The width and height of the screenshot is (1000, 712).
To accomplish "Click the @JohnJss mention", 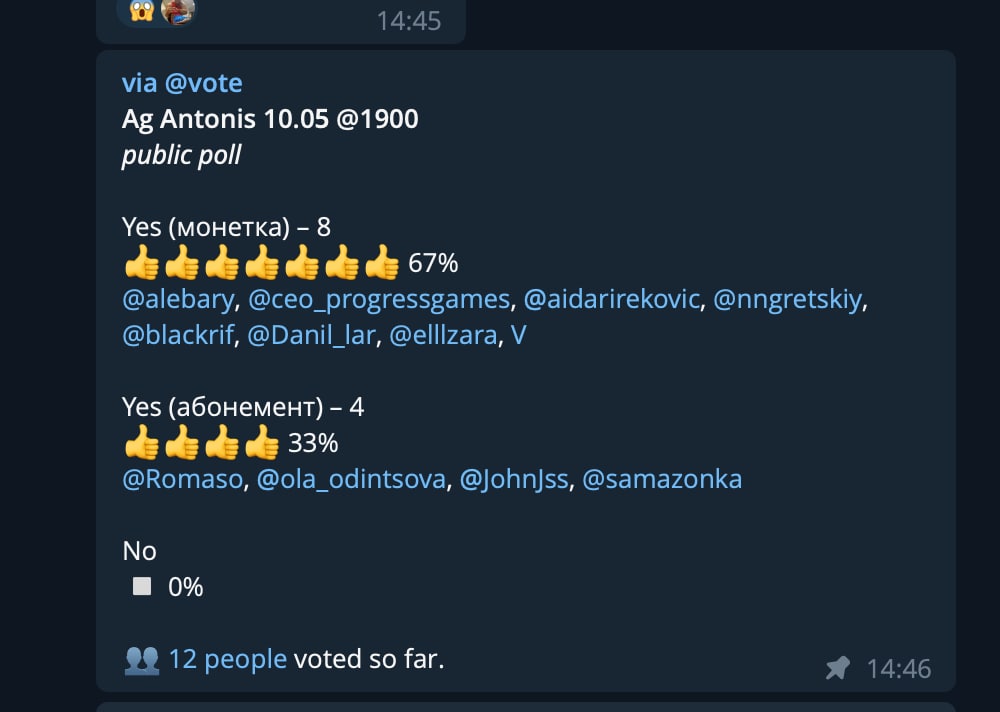I will tap(514, 480).
